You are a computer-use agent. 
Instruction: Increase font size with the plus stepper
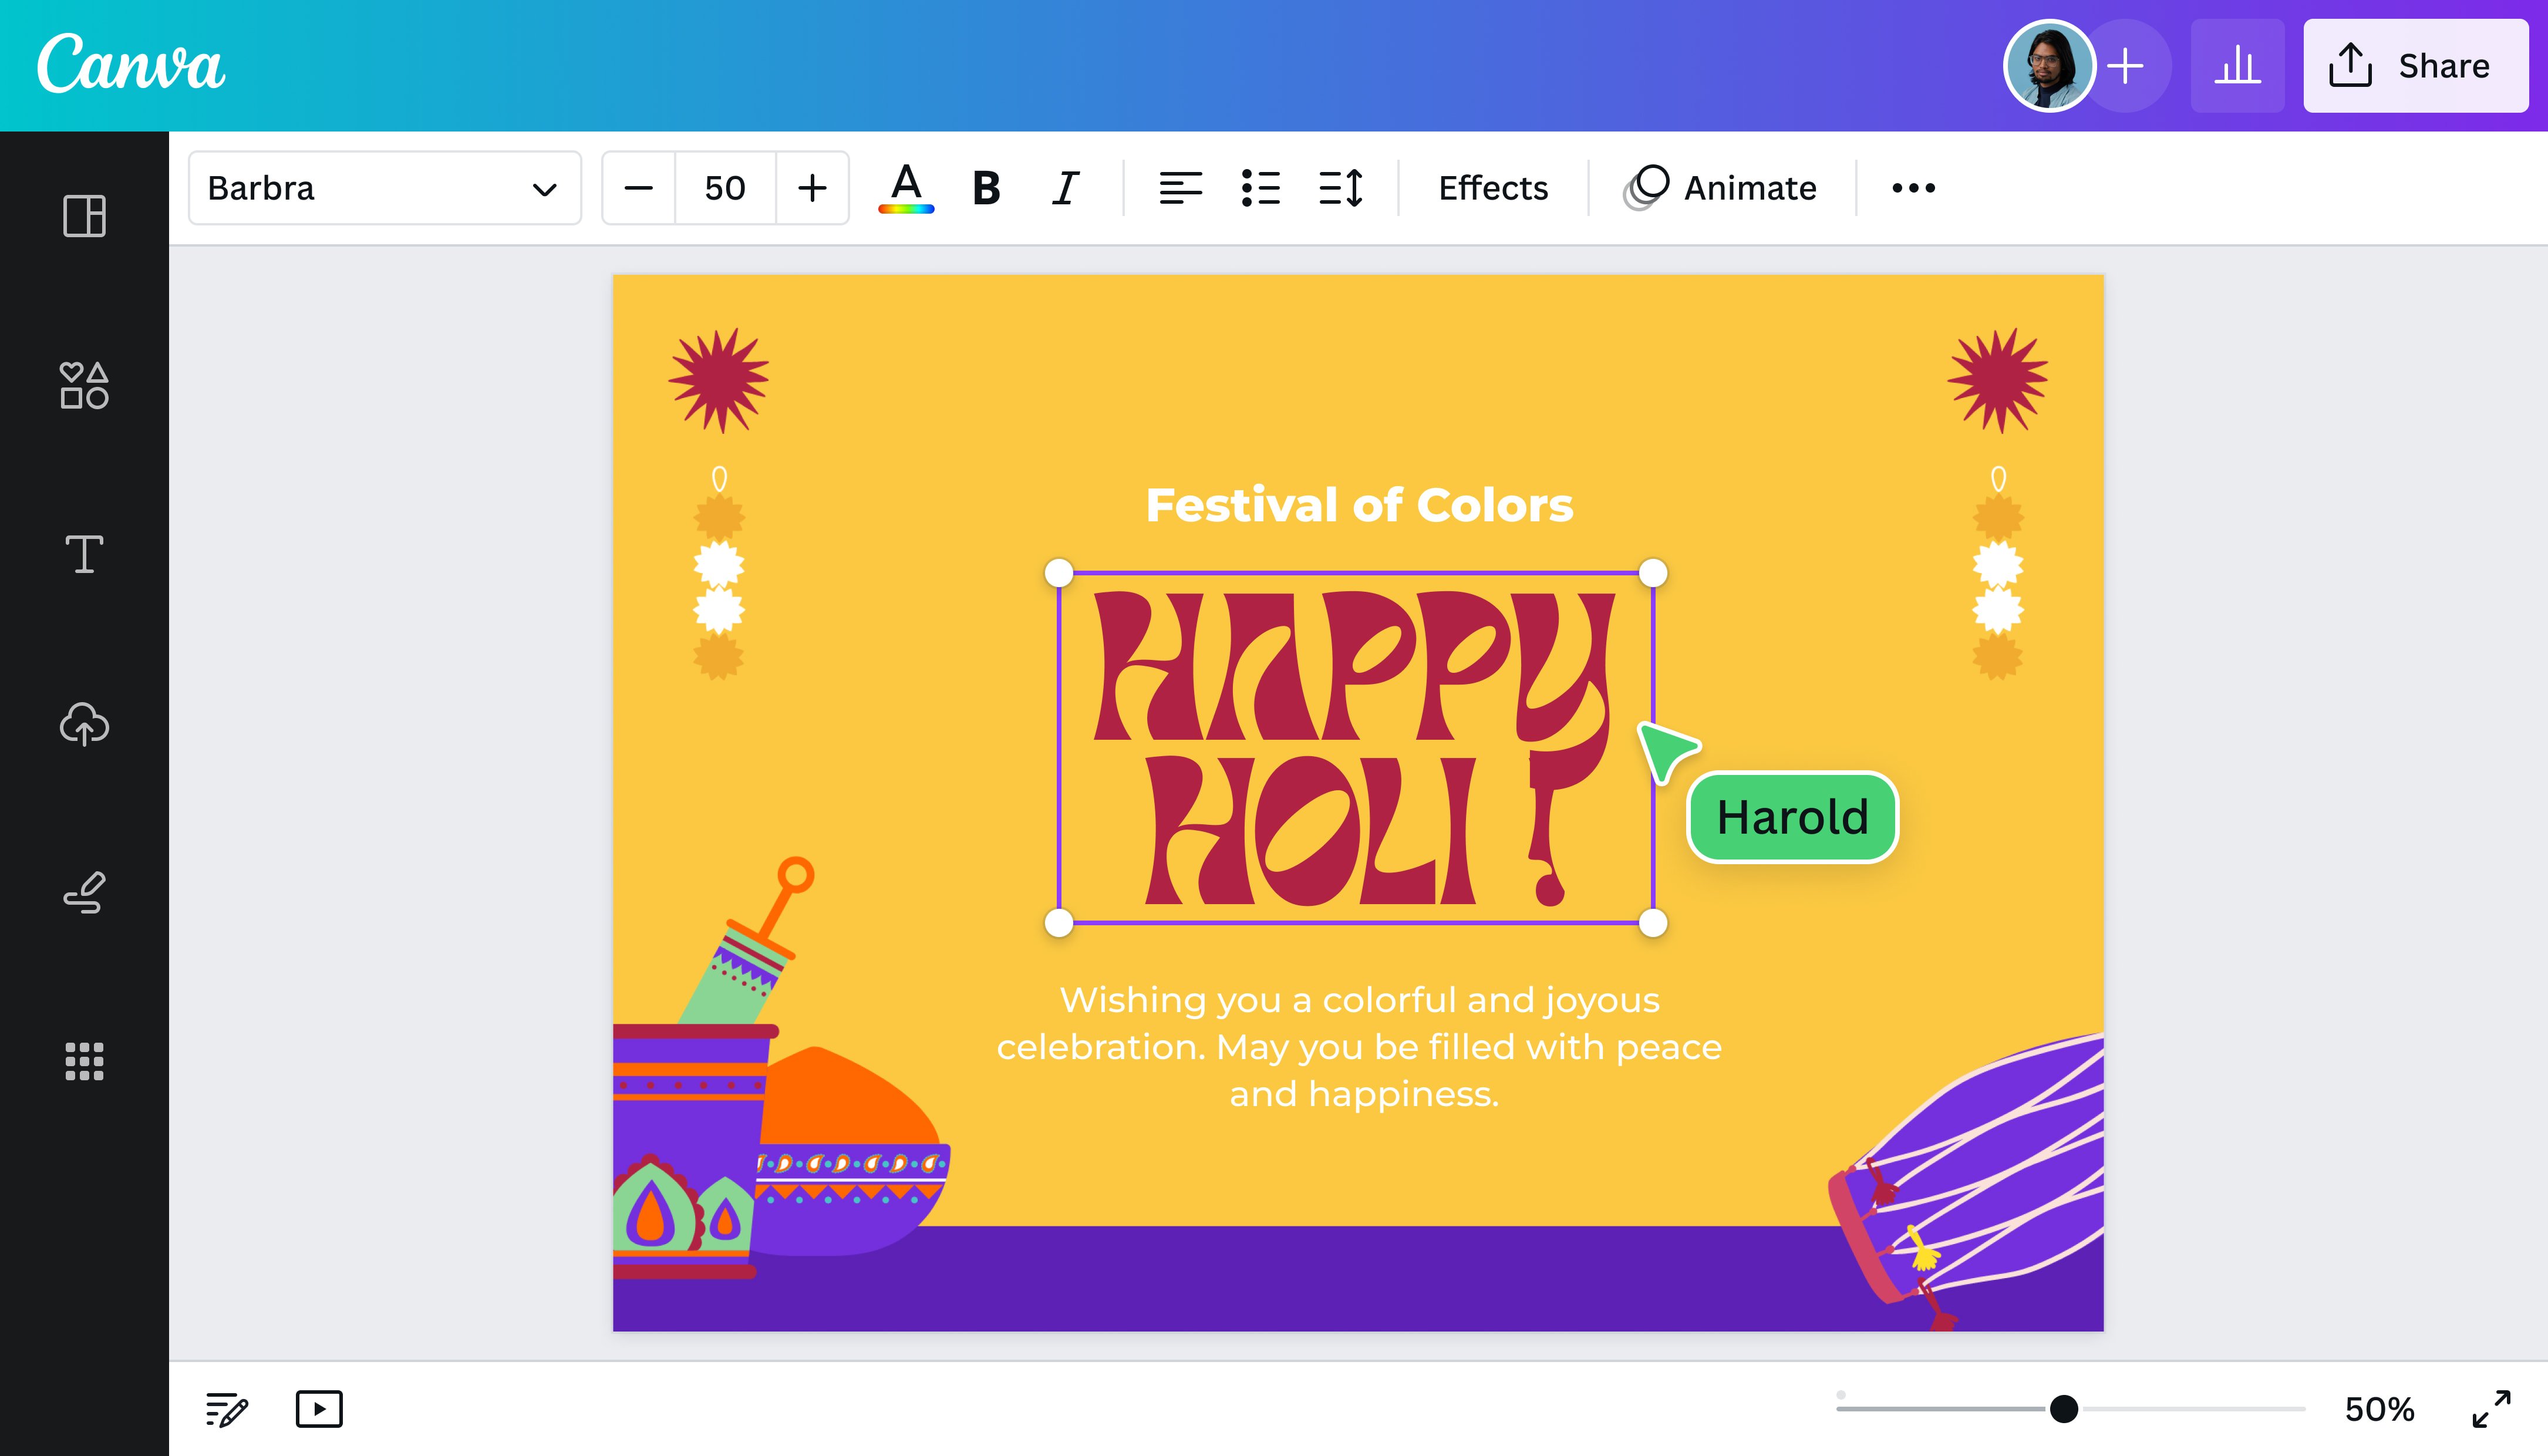811,188
